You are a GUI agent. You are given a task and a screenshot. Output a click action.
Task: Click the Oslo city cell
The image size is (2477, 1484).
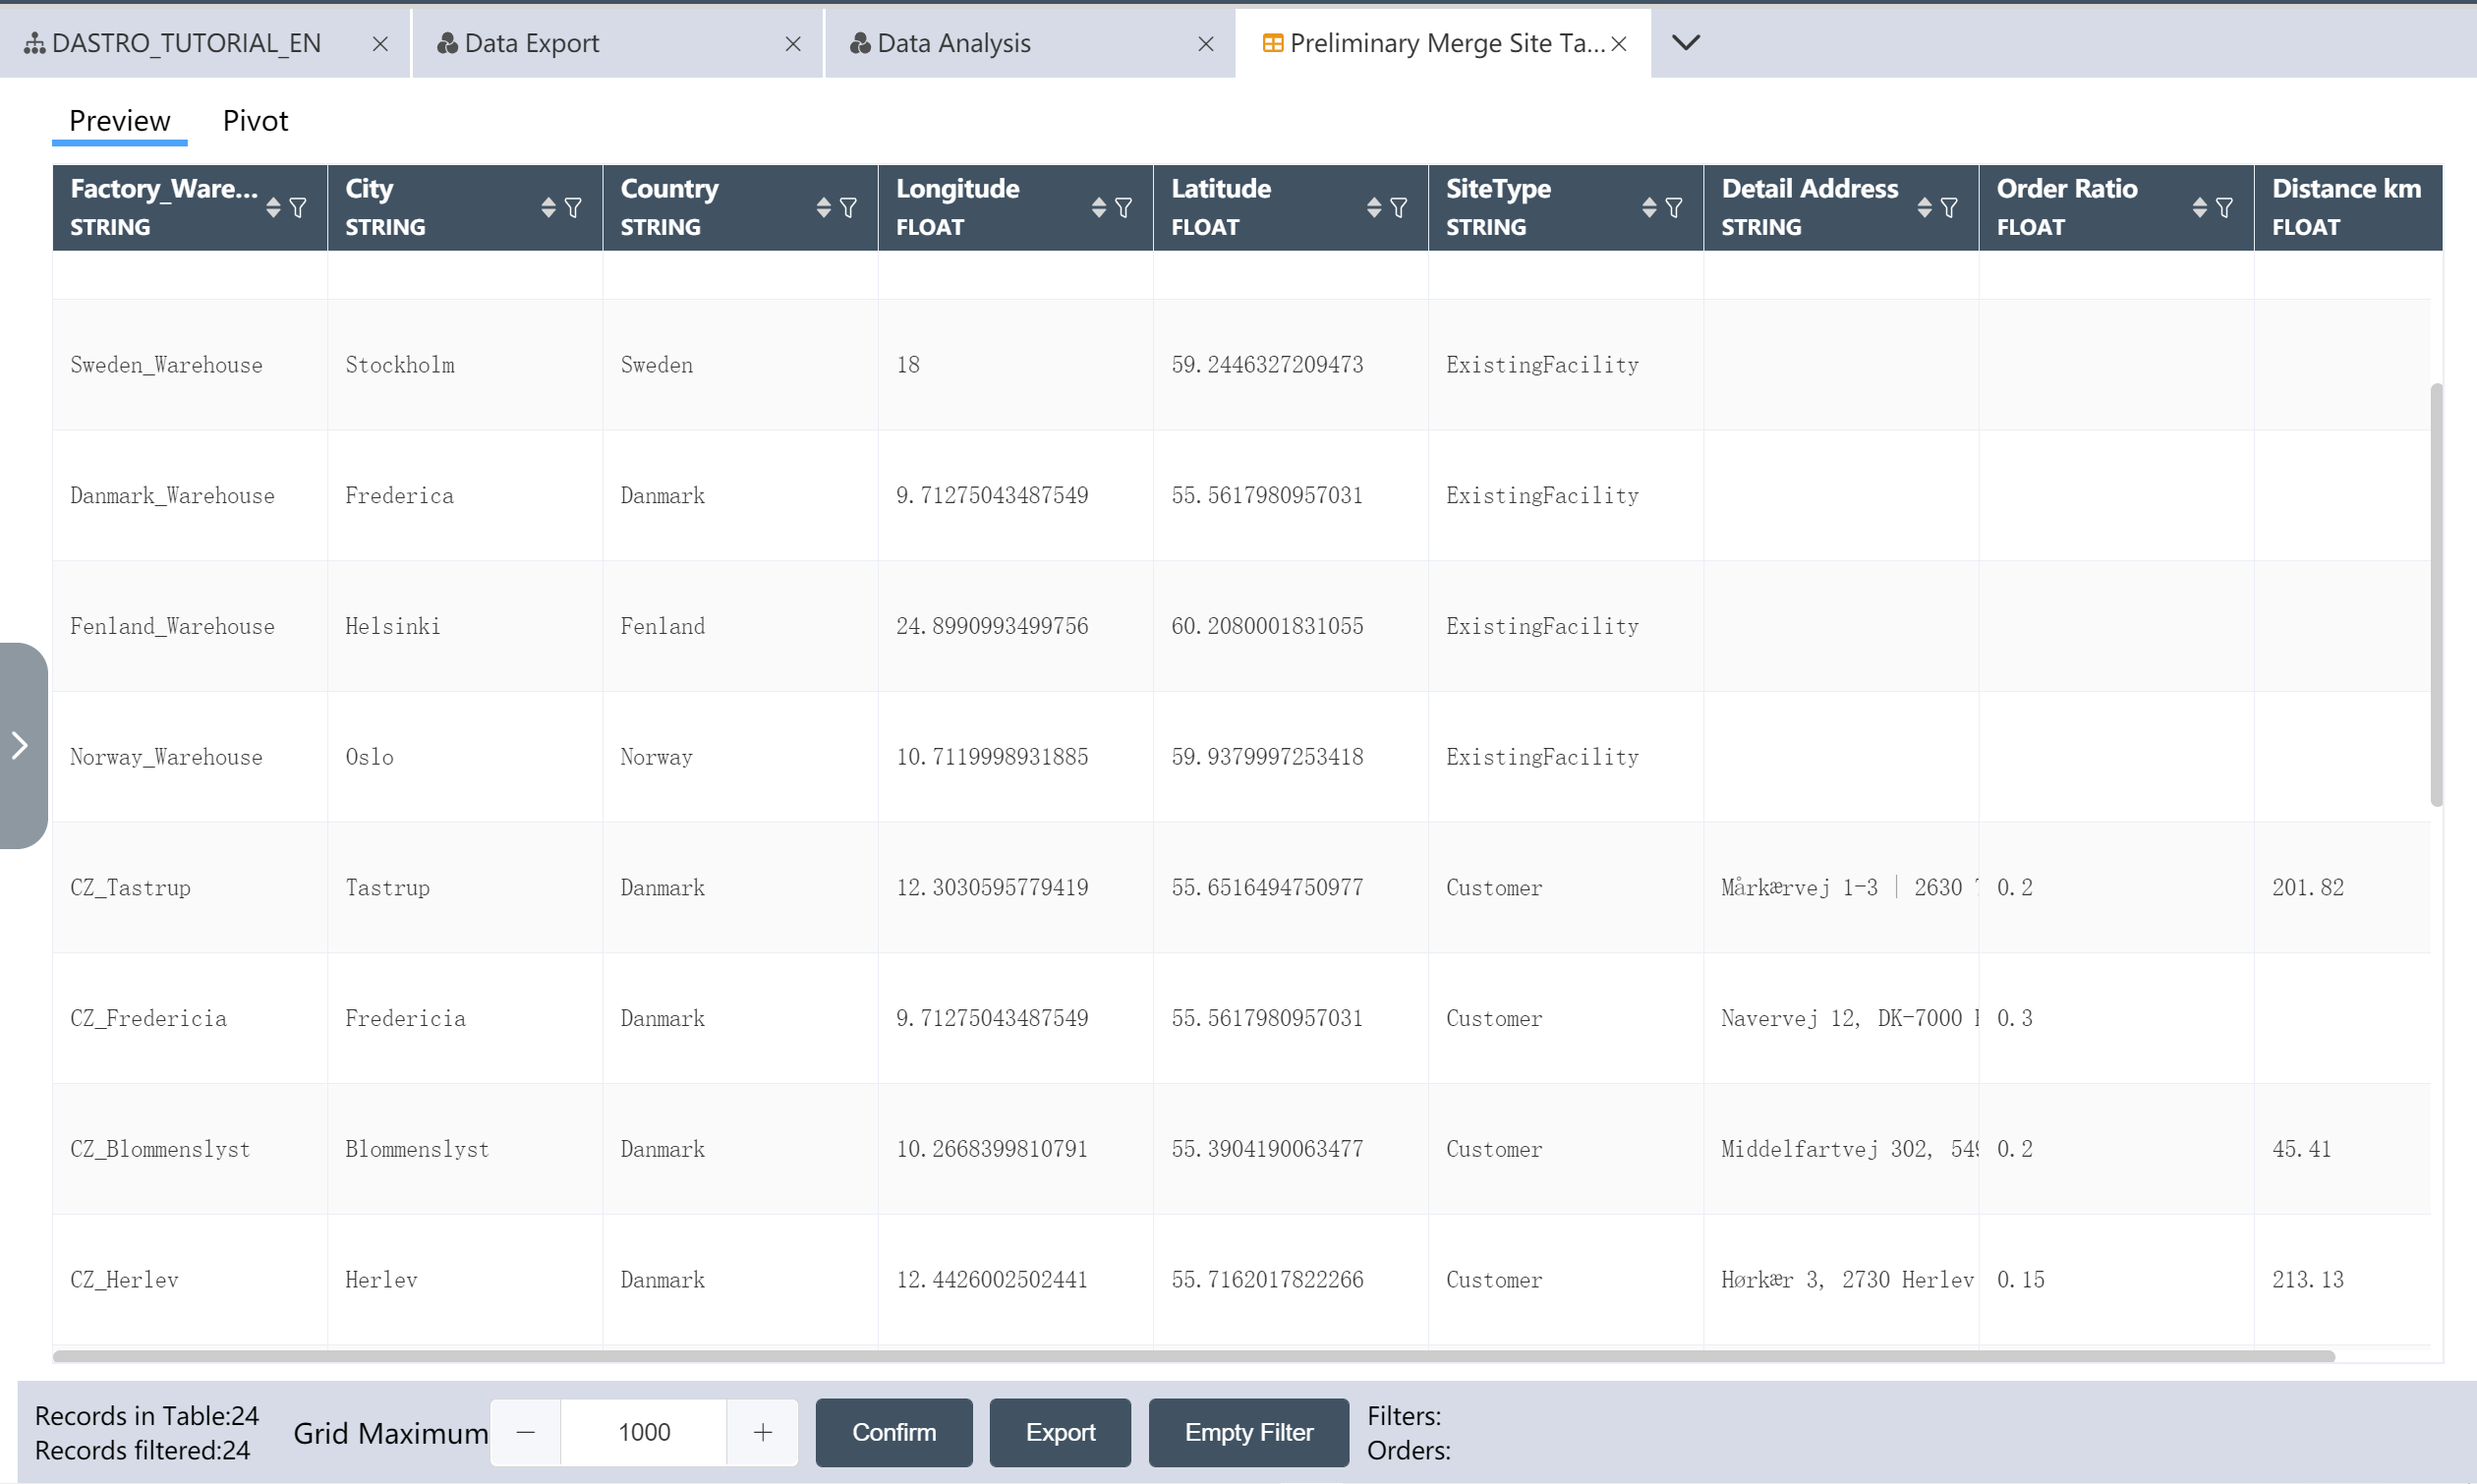465,757
